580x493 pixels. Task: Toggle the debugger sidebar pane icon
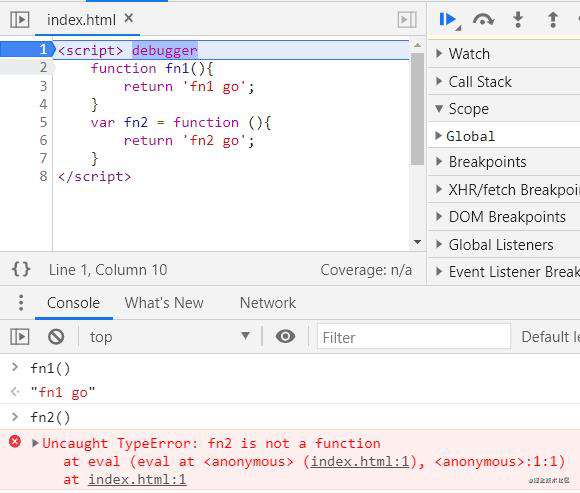[x=407, y=20]
